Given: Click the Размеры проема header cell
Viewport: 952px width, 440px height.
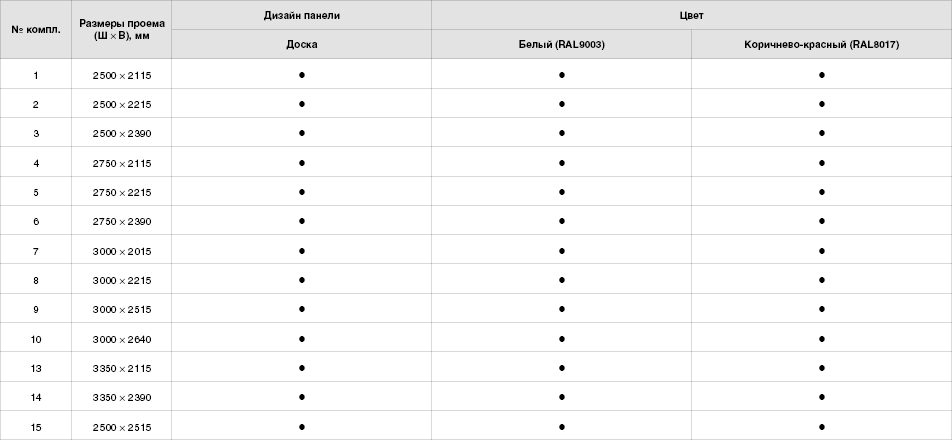Looking at the screenshot, I should tap(121, 29).
